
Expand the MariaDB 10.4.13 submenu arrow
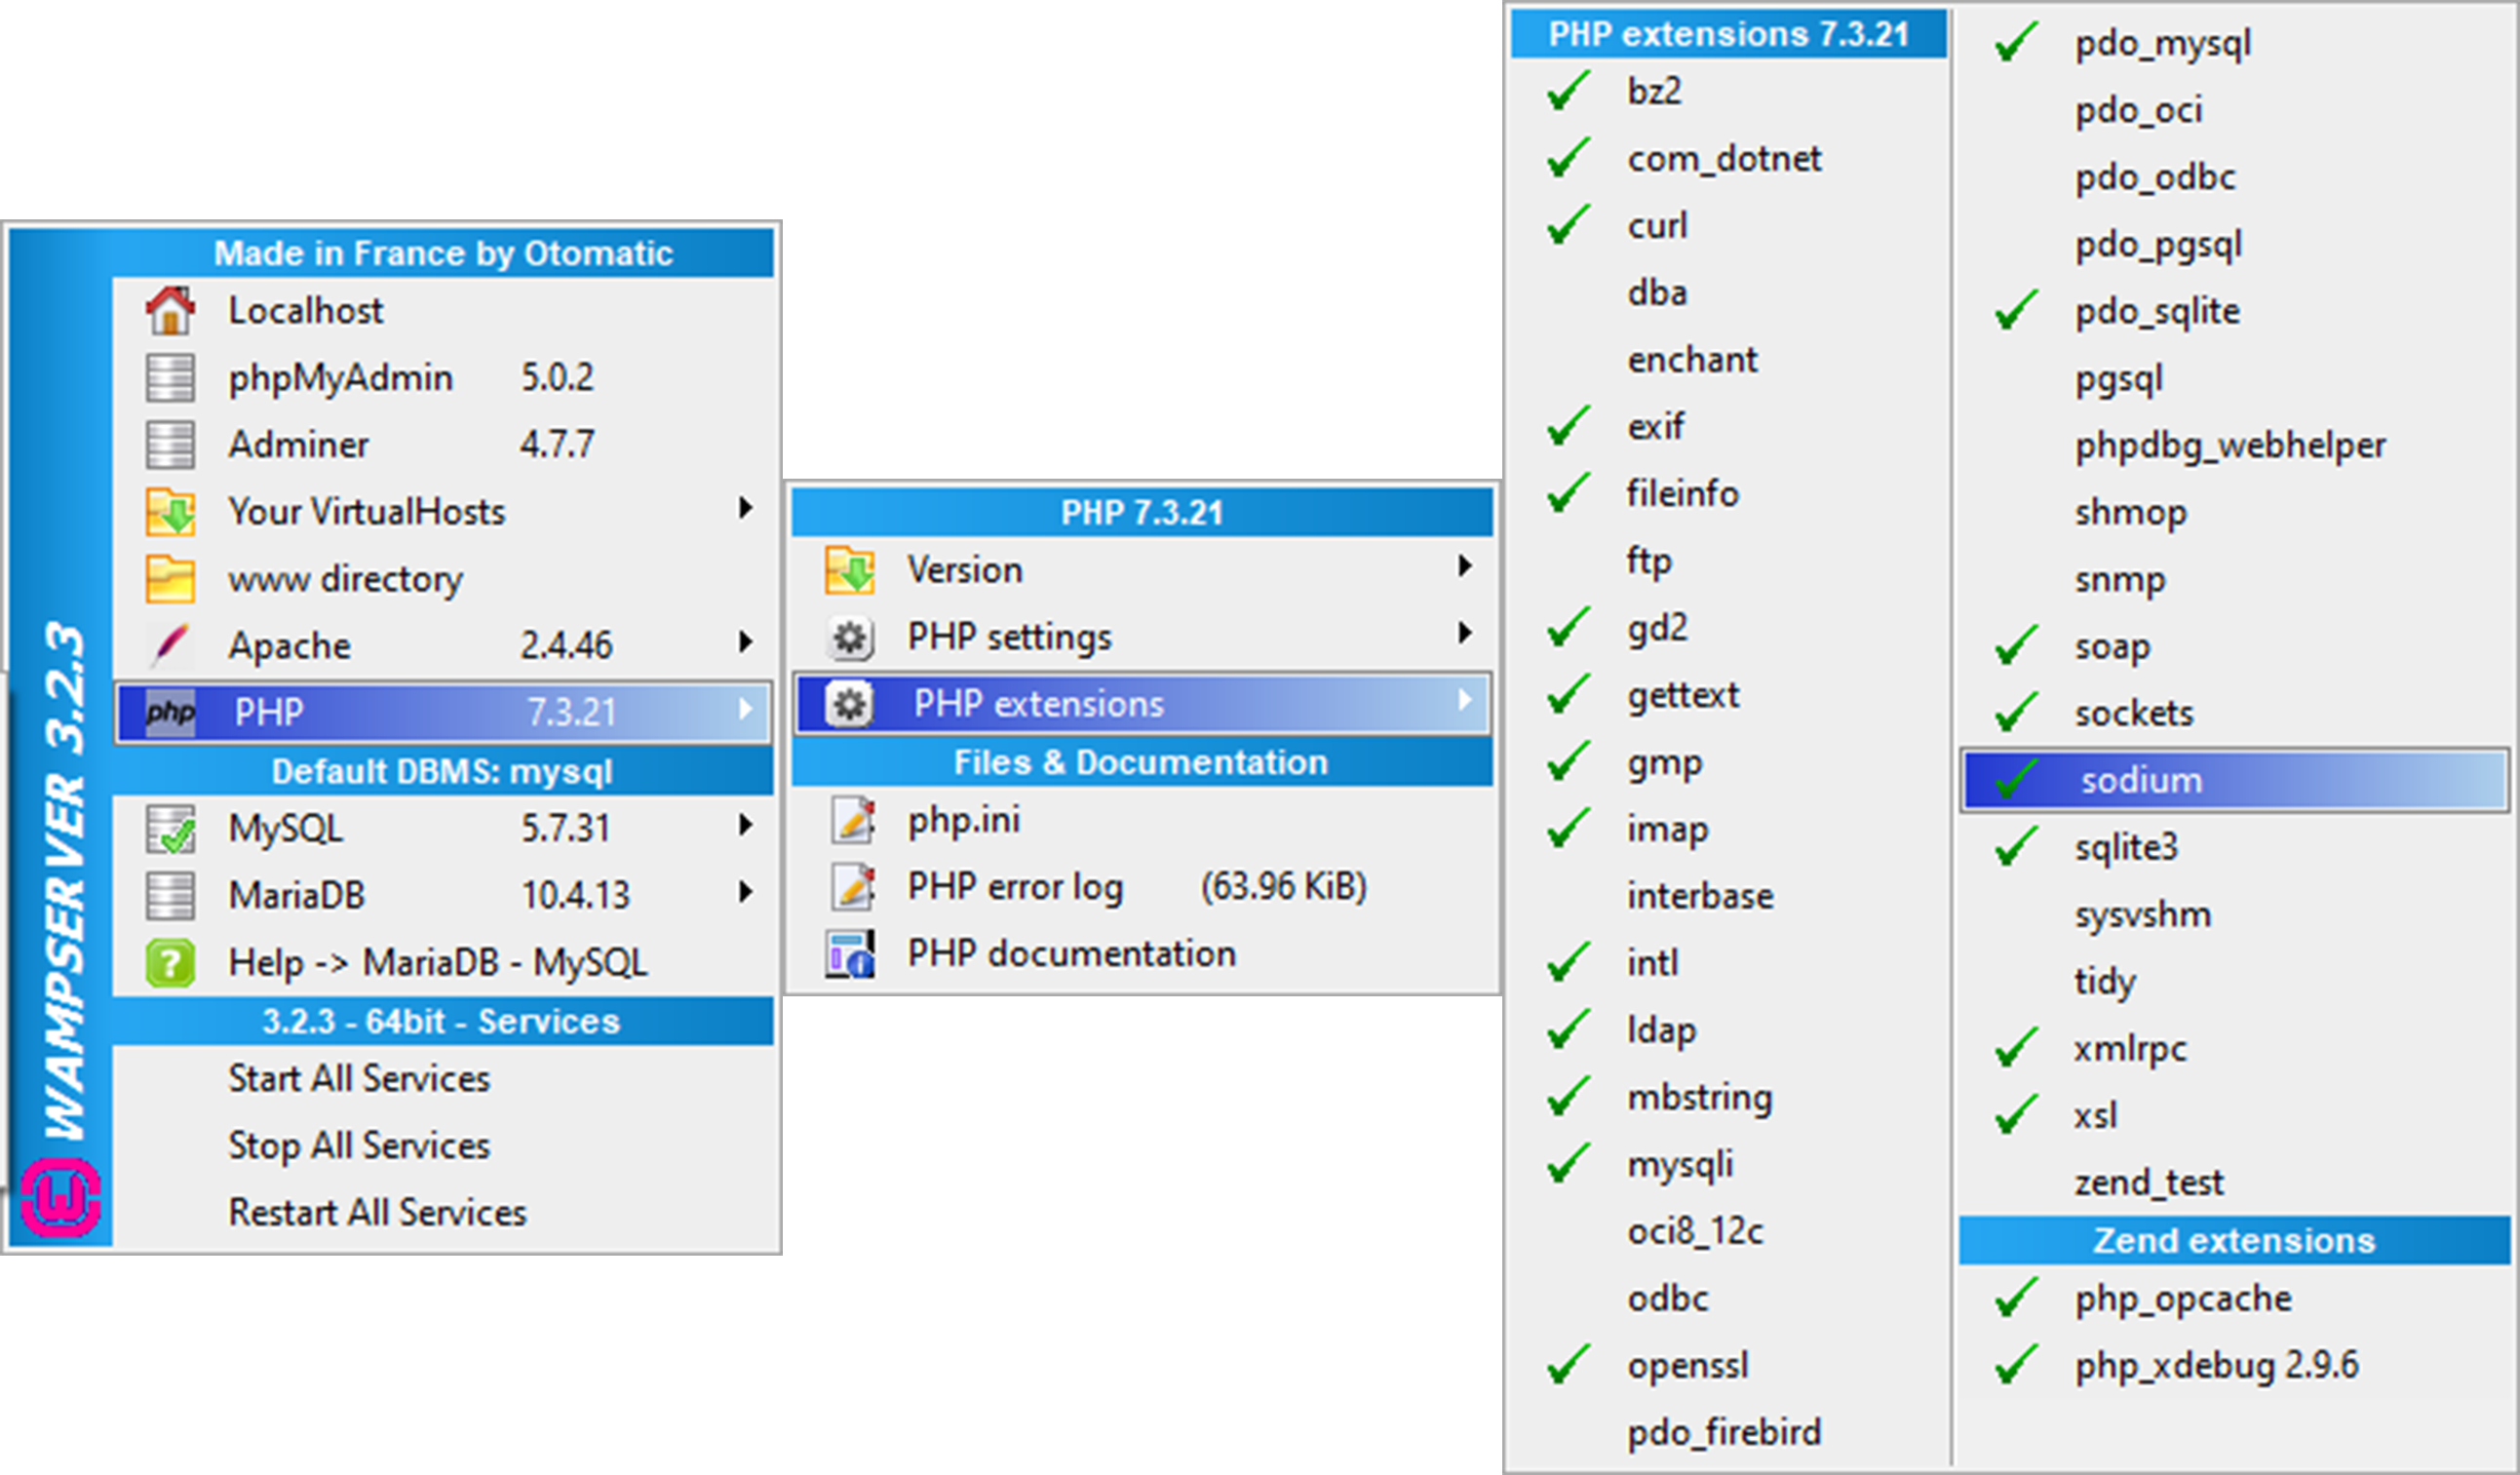click(745, 892)
